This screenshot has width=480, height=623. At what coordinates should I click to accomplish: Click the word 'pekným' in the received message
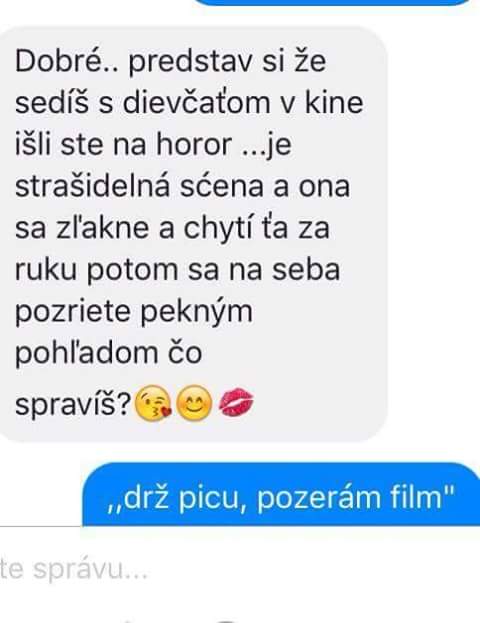(196, 313)
